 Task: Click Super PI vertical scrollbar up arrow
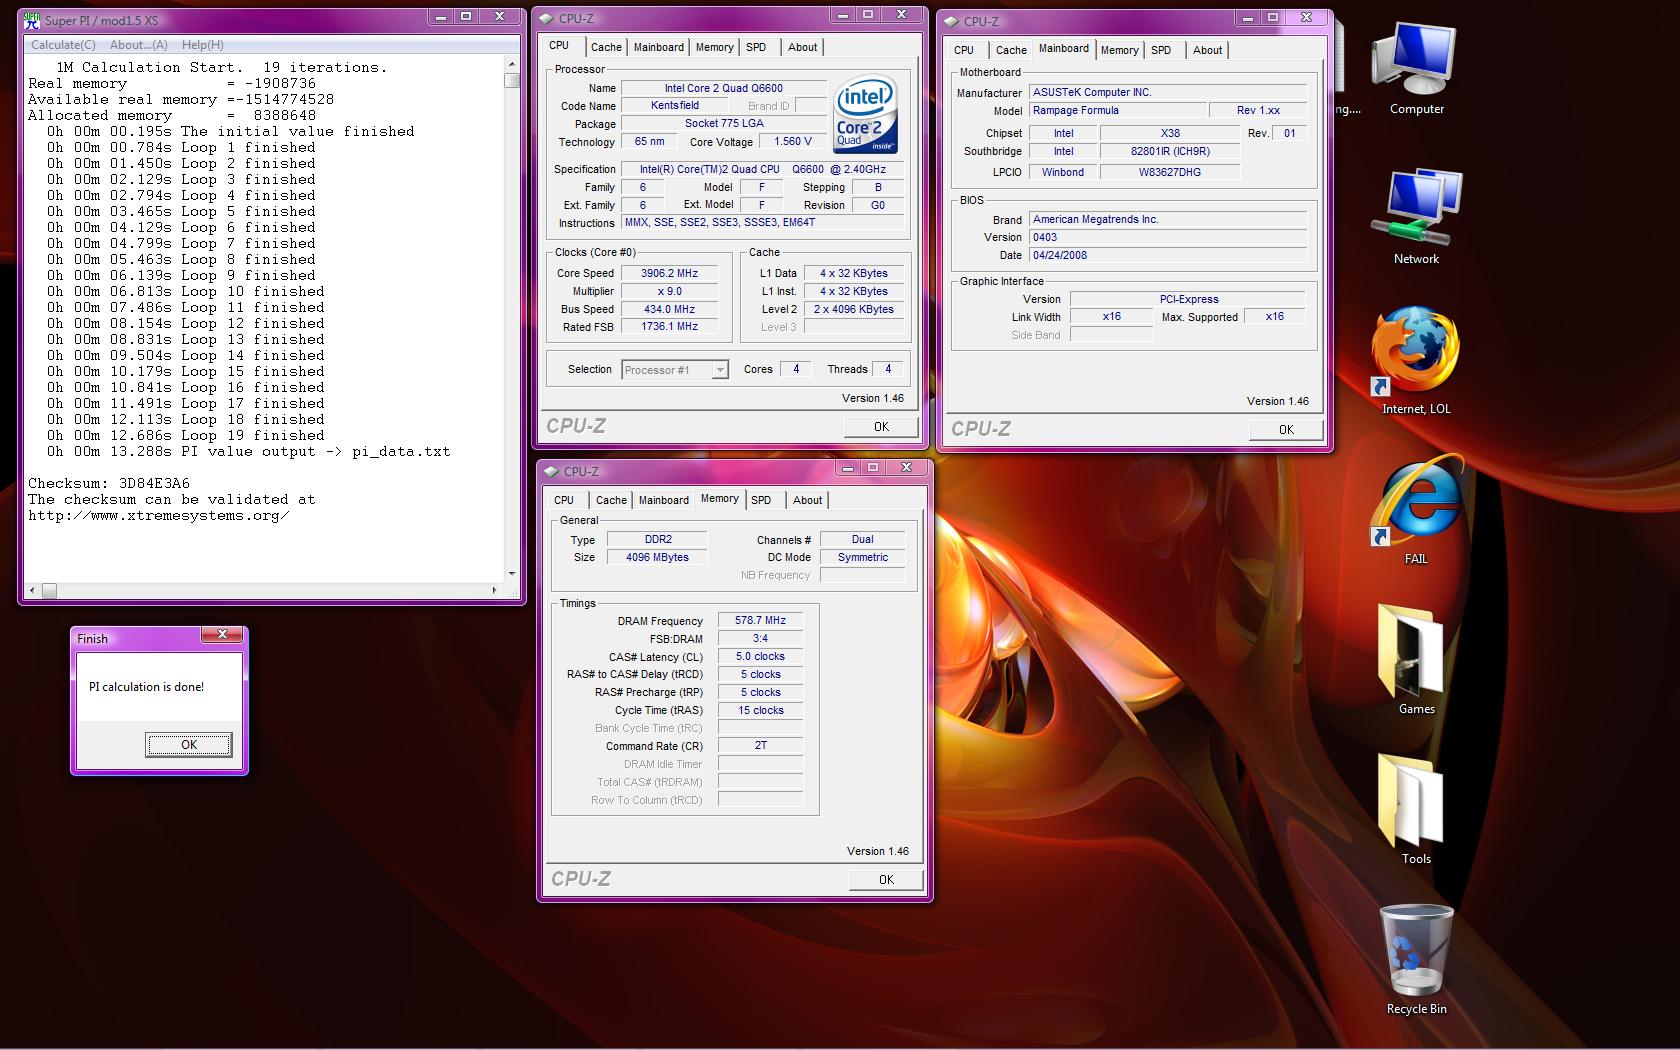click(512, 63)
